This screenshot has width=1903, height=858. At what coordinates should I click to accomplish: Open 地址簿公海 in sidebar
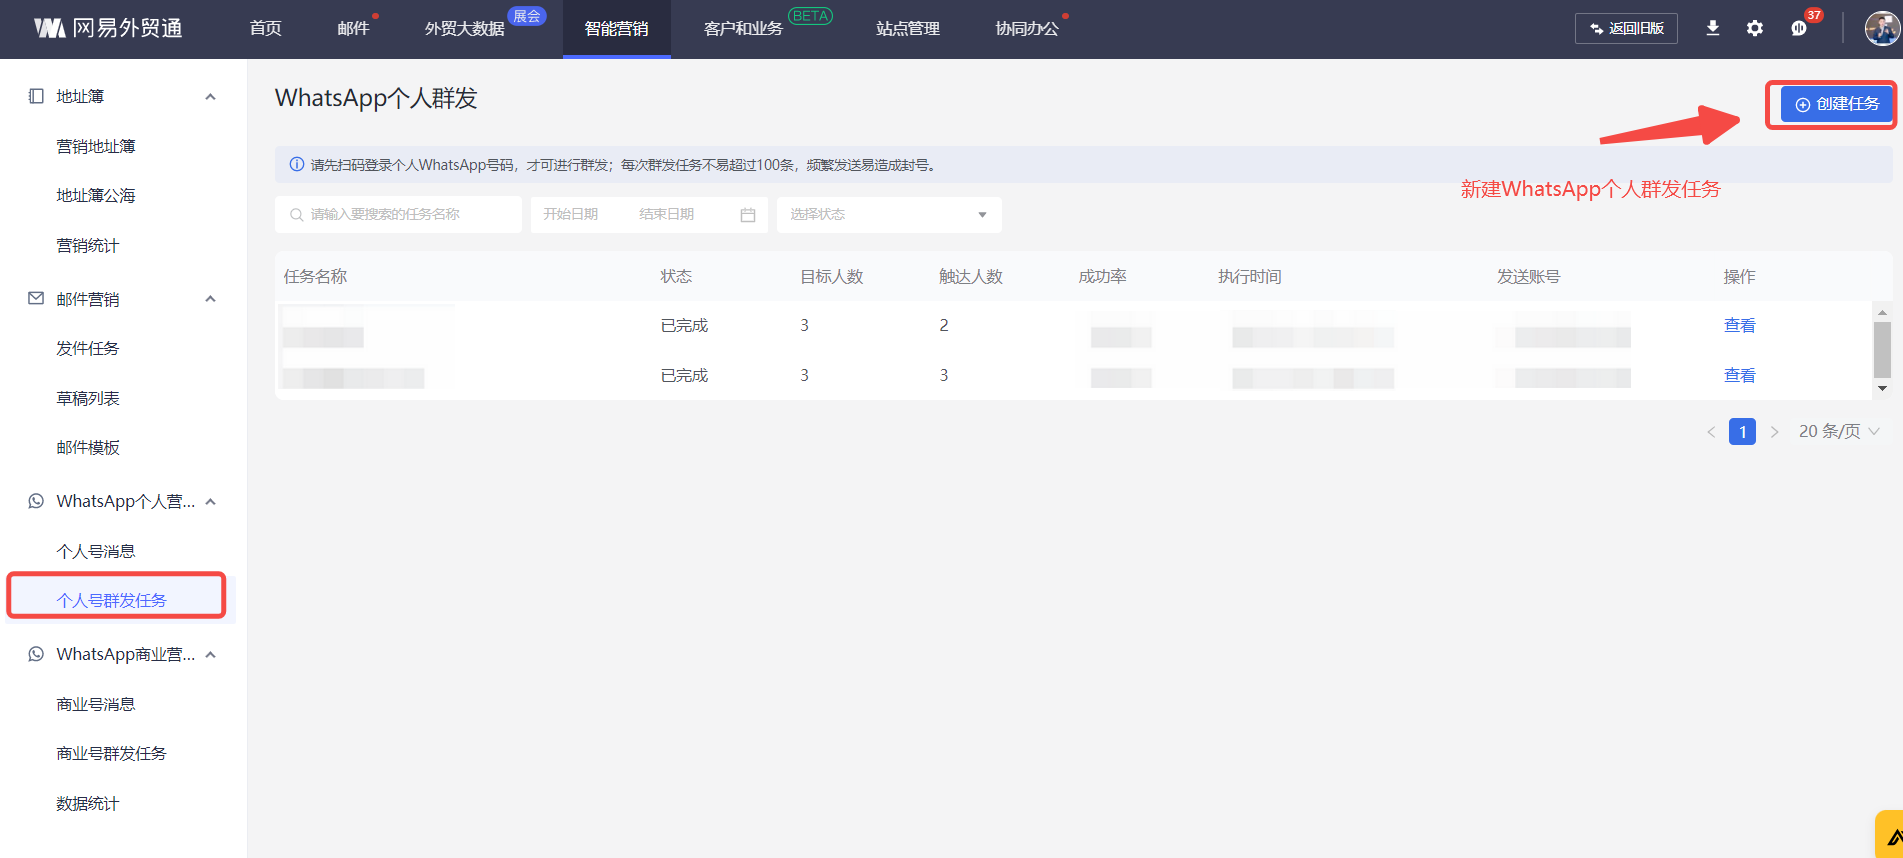(96, 195)
